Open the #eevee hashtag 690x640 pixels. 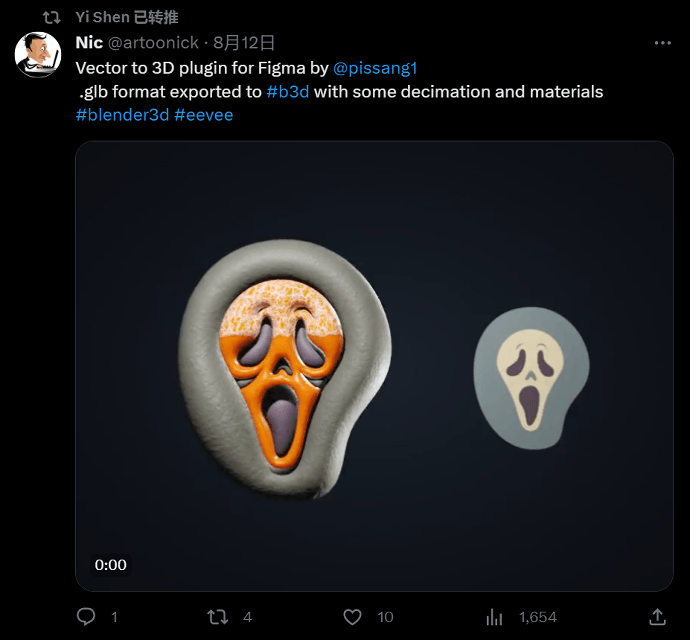203,115
